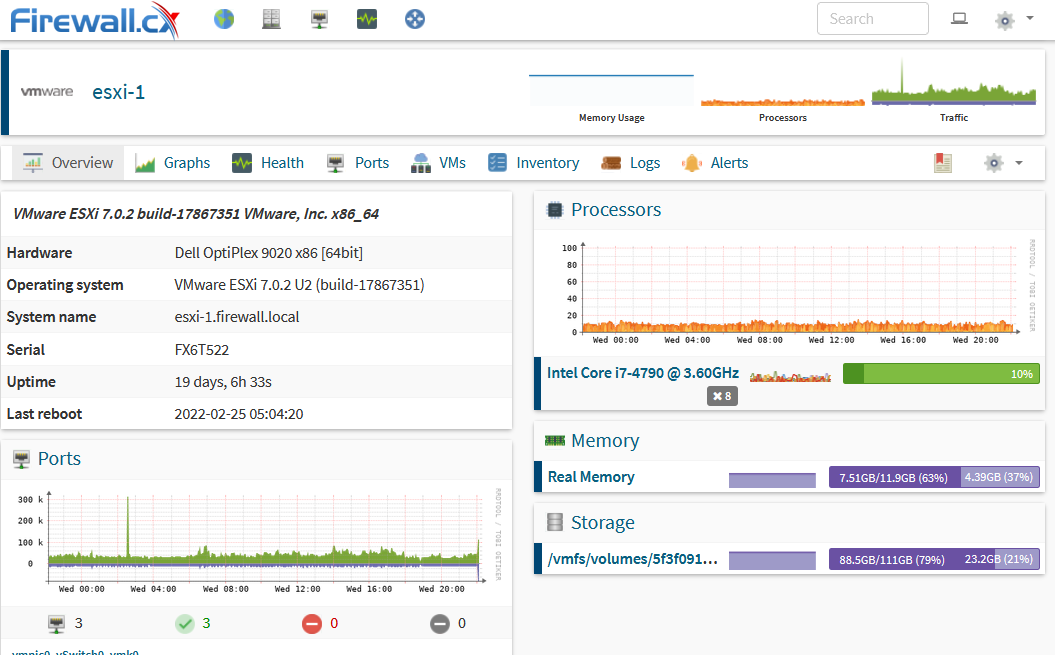The width and height of the screenshot is (1055, 655).
Task: Click the Inventory checklist icon
Action: (x=497, y=163)
